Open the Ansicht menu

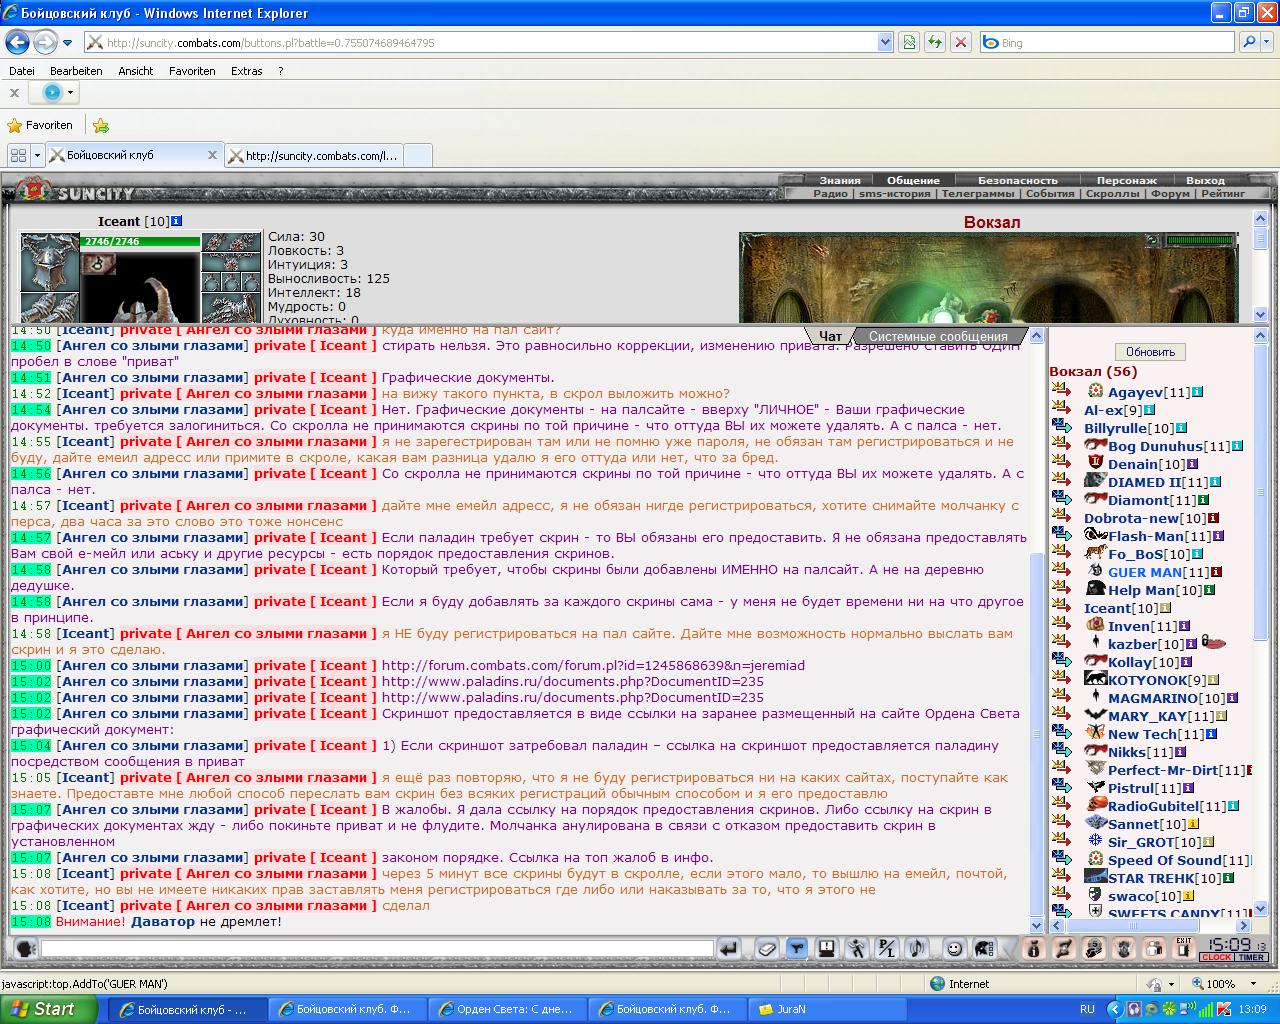[x=136, y=71]
